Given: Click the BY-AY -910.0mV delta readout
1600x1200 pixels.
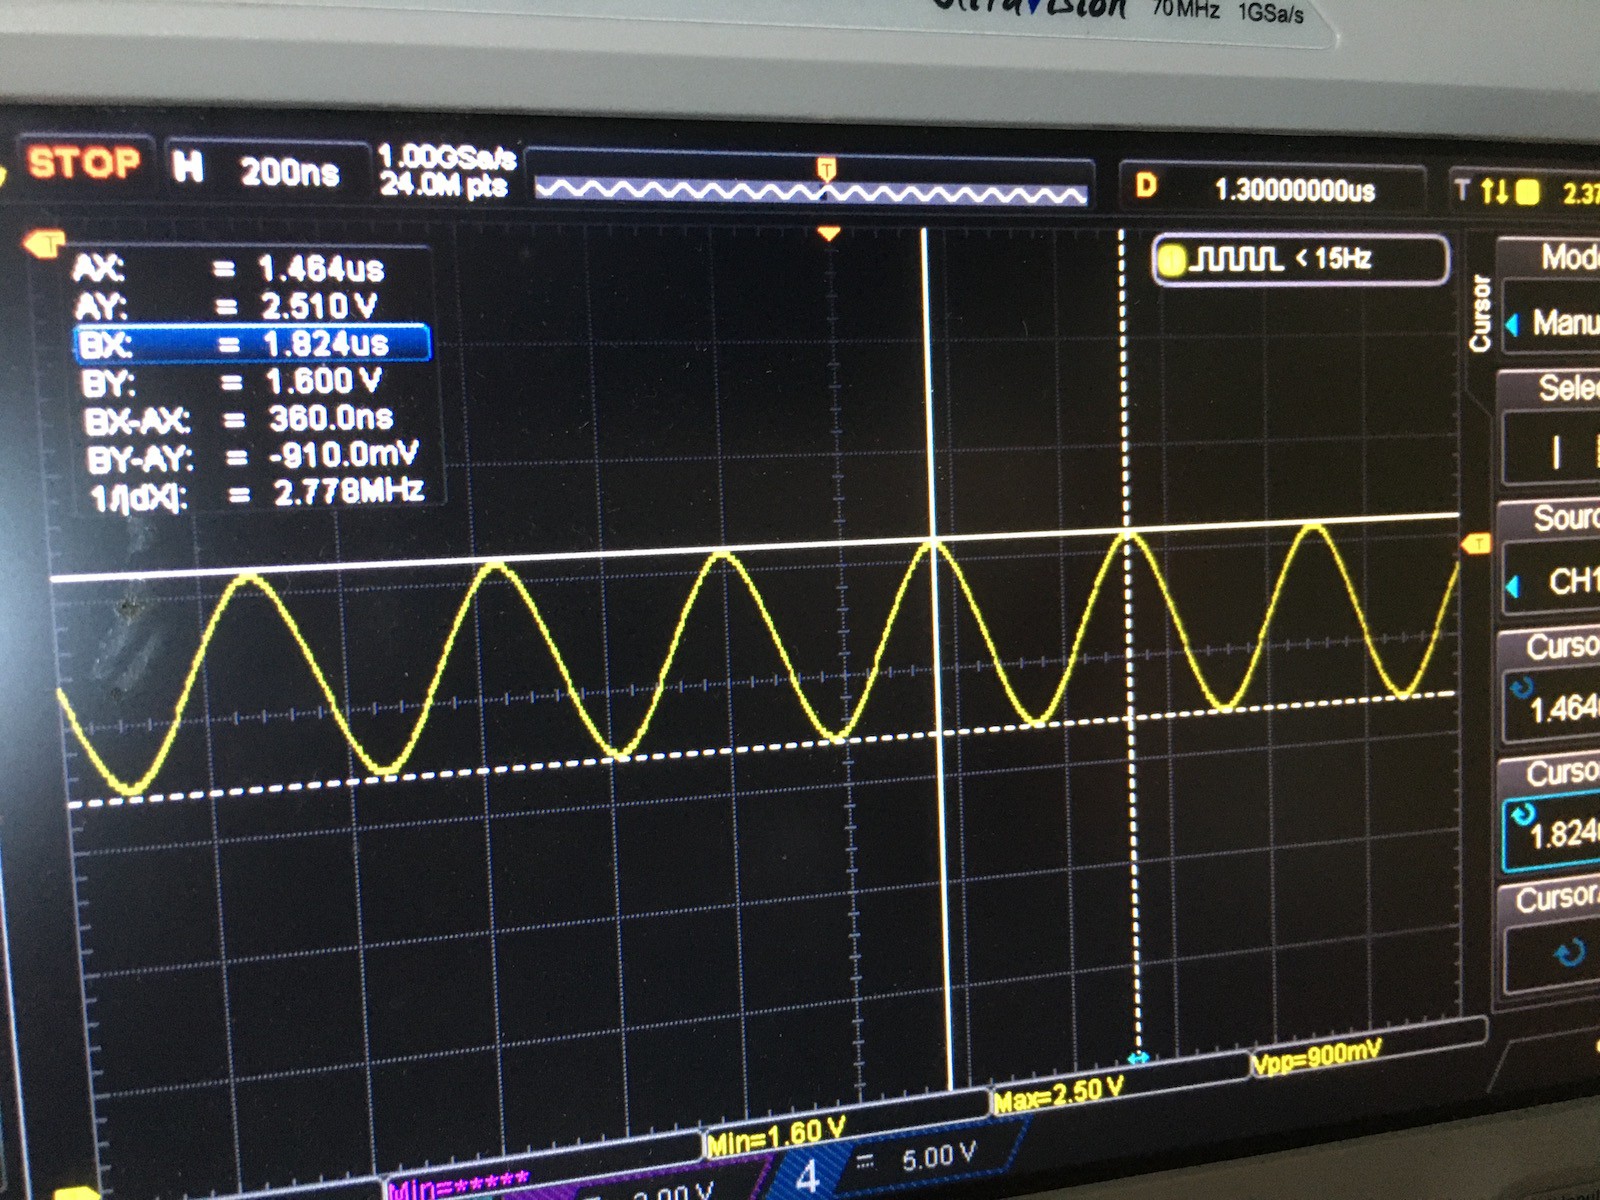Looking at the screenshot, I should pyautogui.click(x=253, y=457).
